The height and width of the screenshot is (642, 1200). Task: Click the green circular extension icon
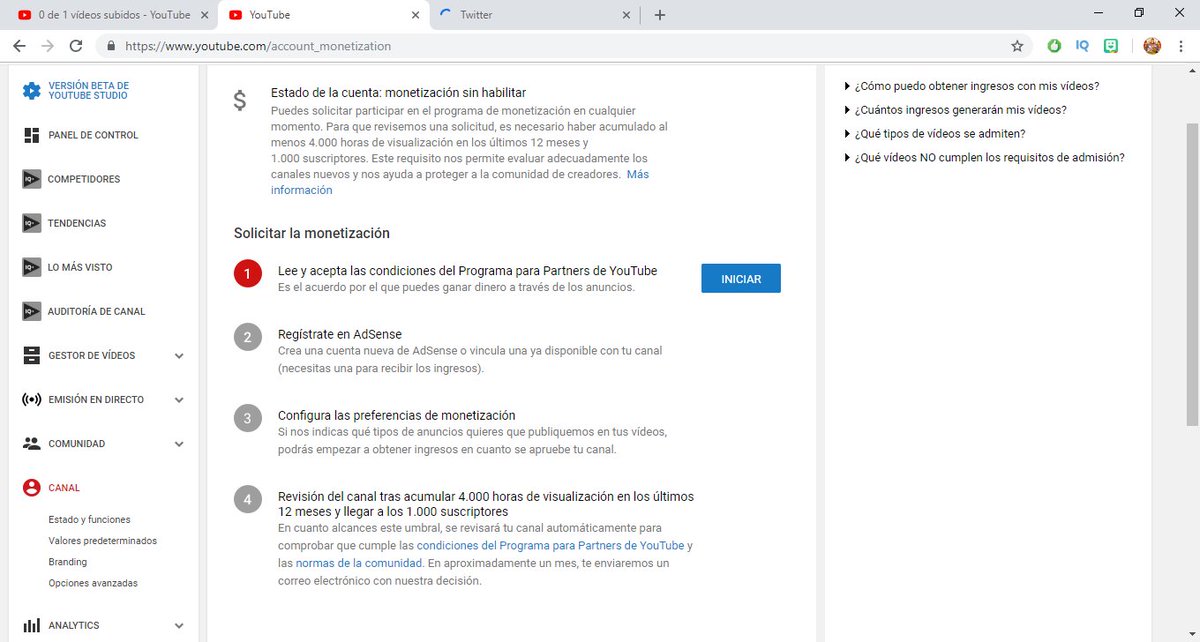(x=1054, y=46)
